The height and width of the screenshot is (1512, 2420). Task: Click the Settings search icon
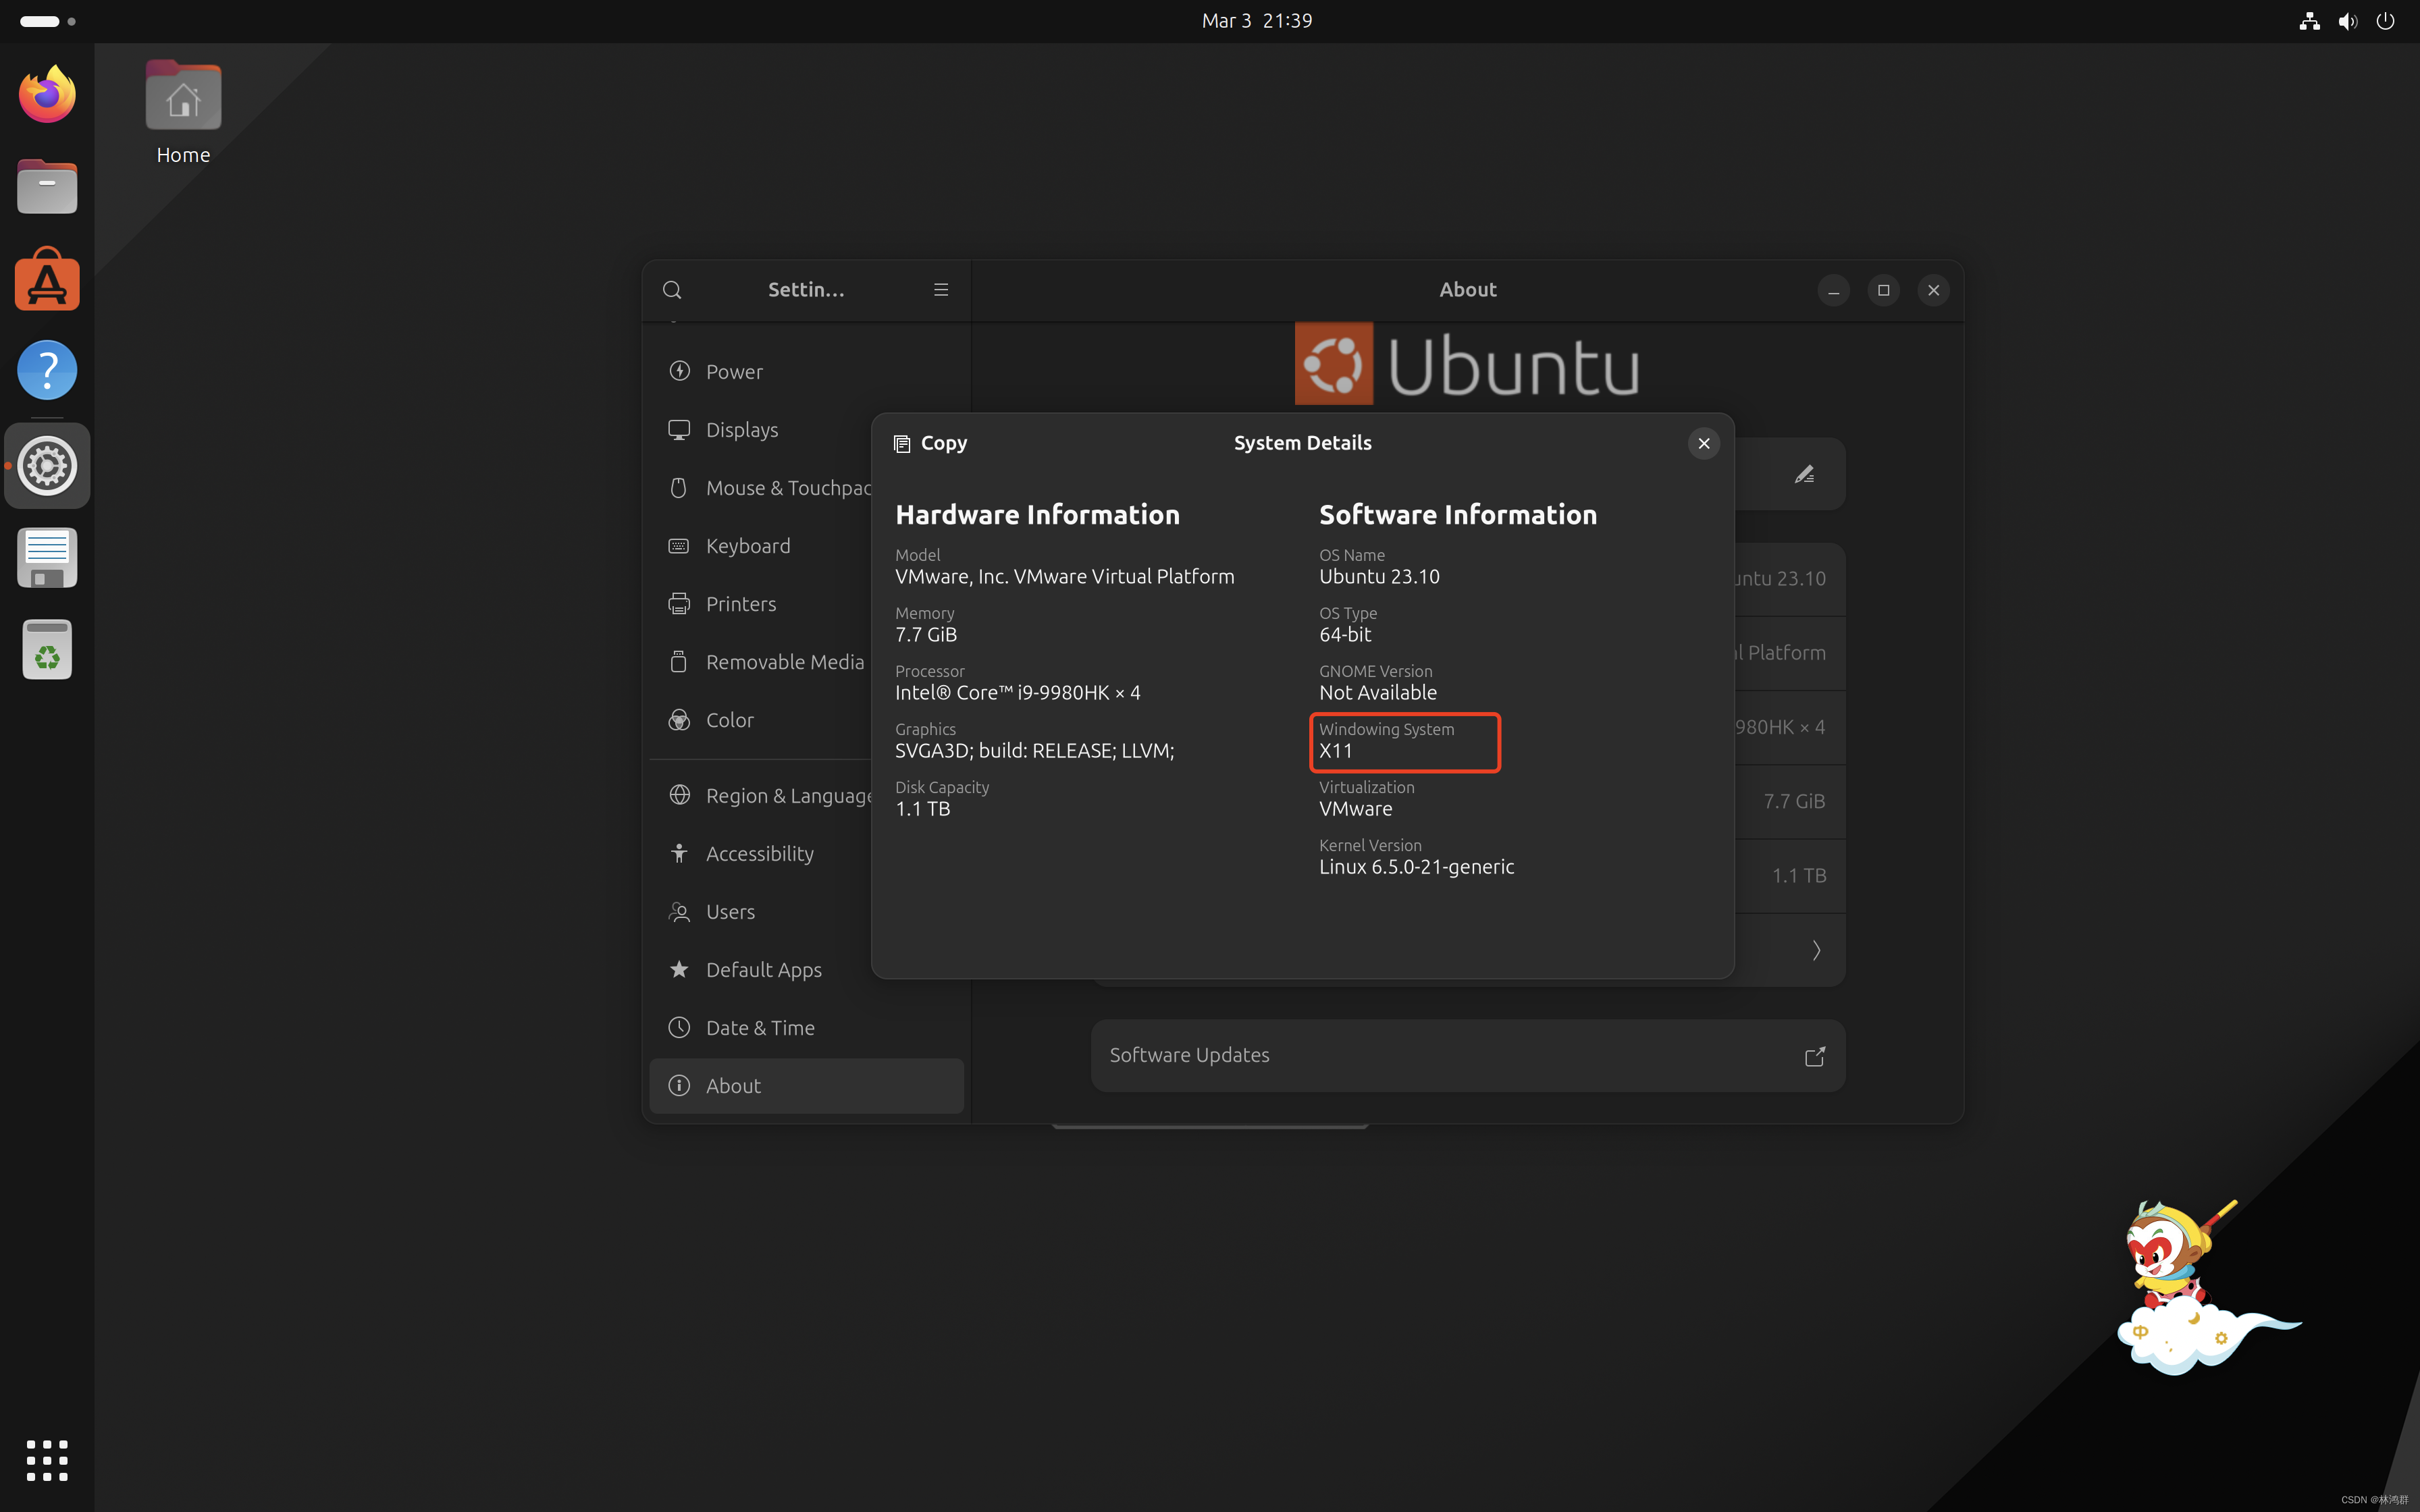pos(672,290)
